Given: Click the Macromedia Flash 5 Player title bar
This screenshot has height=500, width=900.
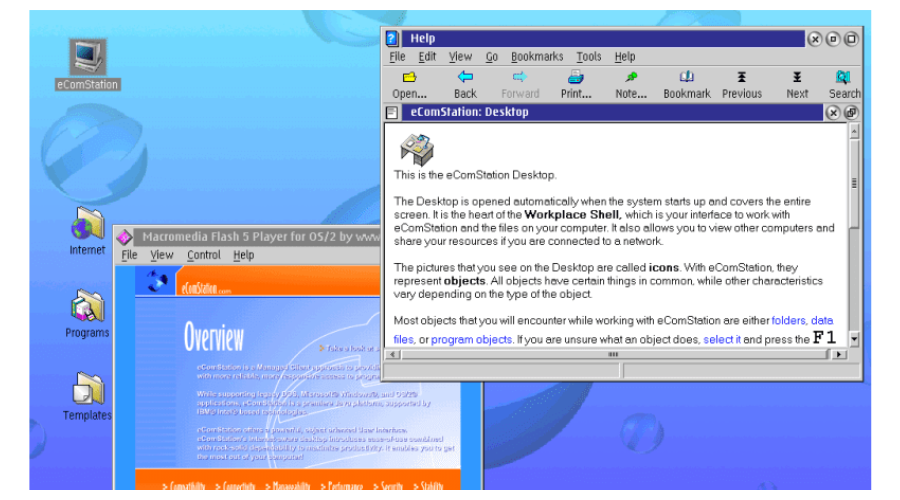Looking at the screenshot, I should click(257, 237).
